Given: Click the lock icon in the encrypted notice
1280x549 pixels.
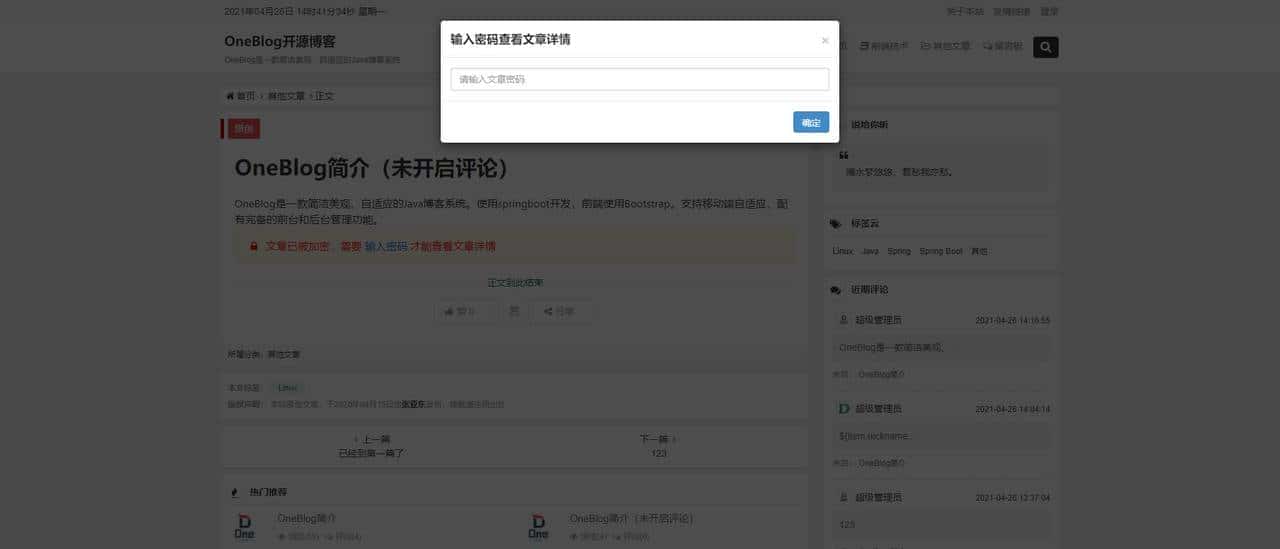Looking at the screenshot, I should point(254,246).
